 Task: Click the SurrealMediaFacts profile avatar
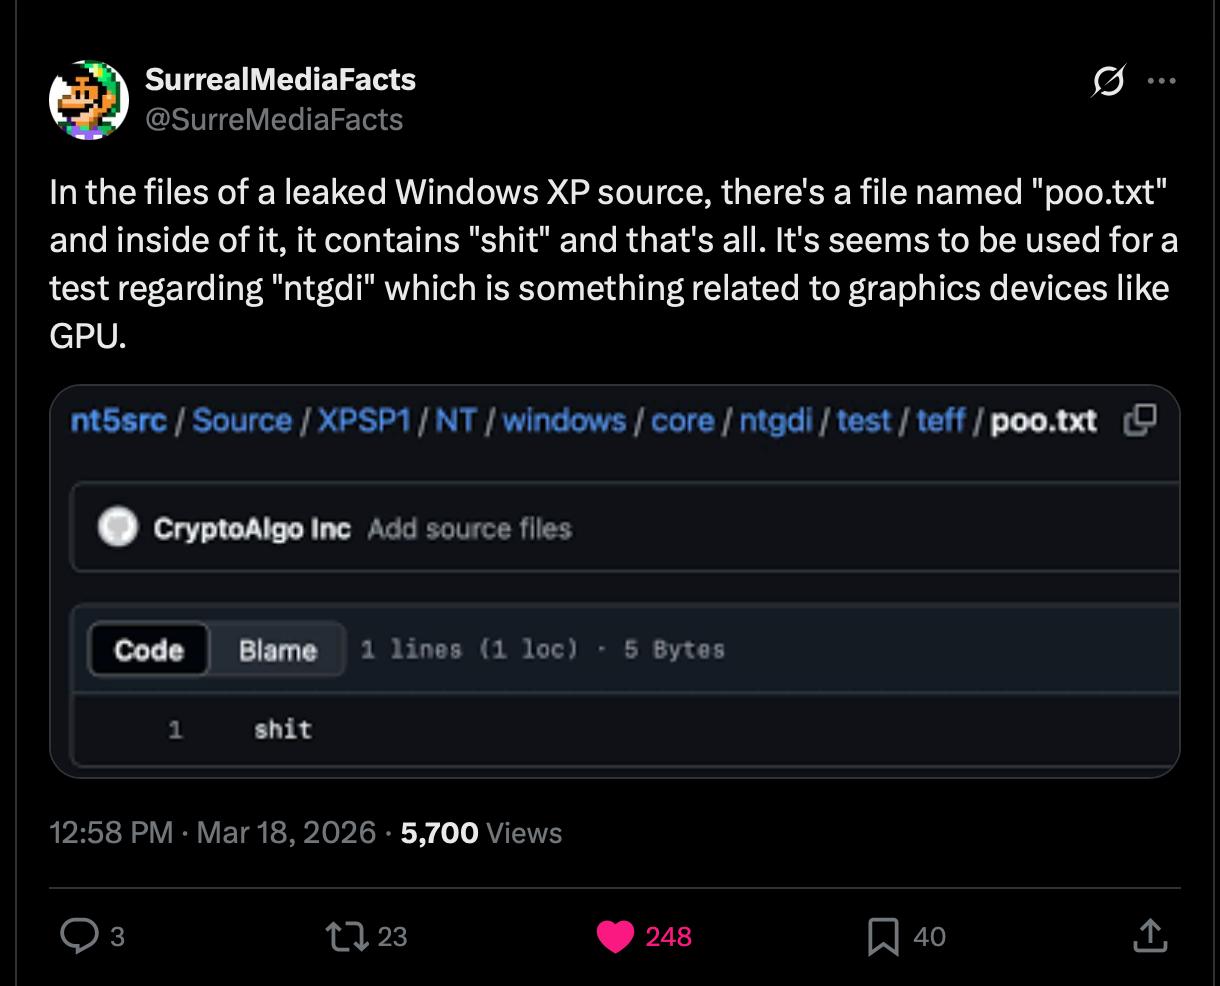(x=88, y=99)
